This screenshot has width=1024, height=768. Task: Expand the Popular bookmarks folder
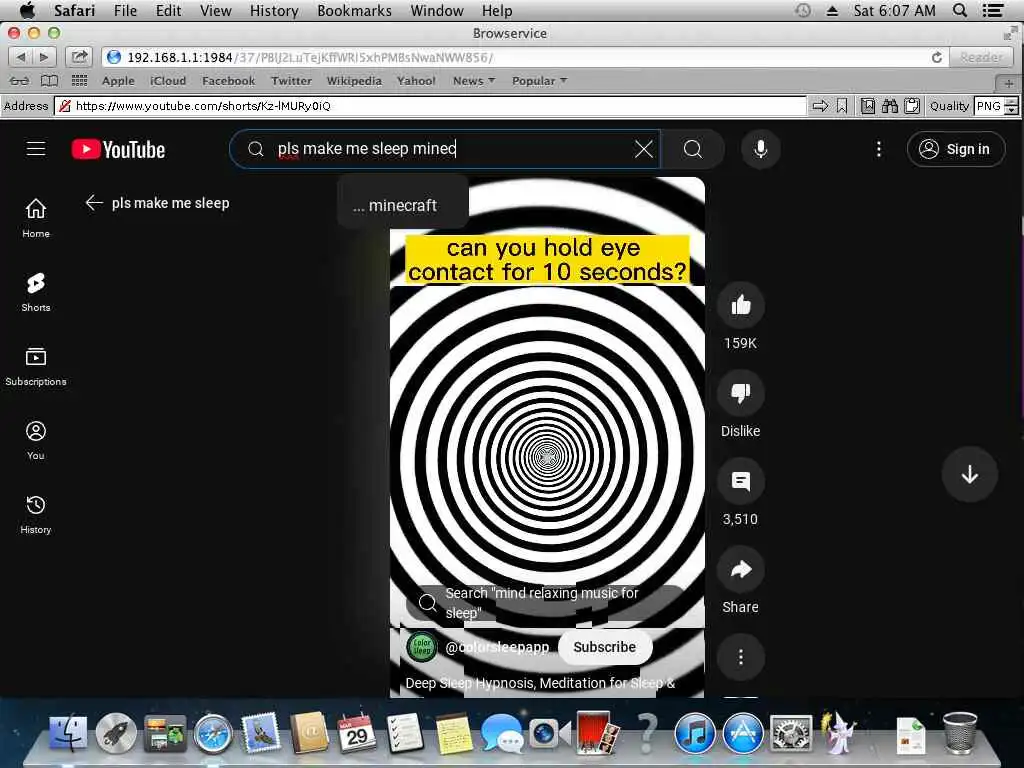tap(539, 81)
